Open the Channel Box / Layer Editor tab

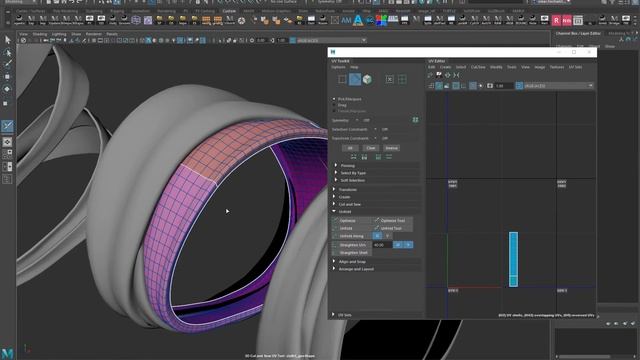[x=578, y=33]
